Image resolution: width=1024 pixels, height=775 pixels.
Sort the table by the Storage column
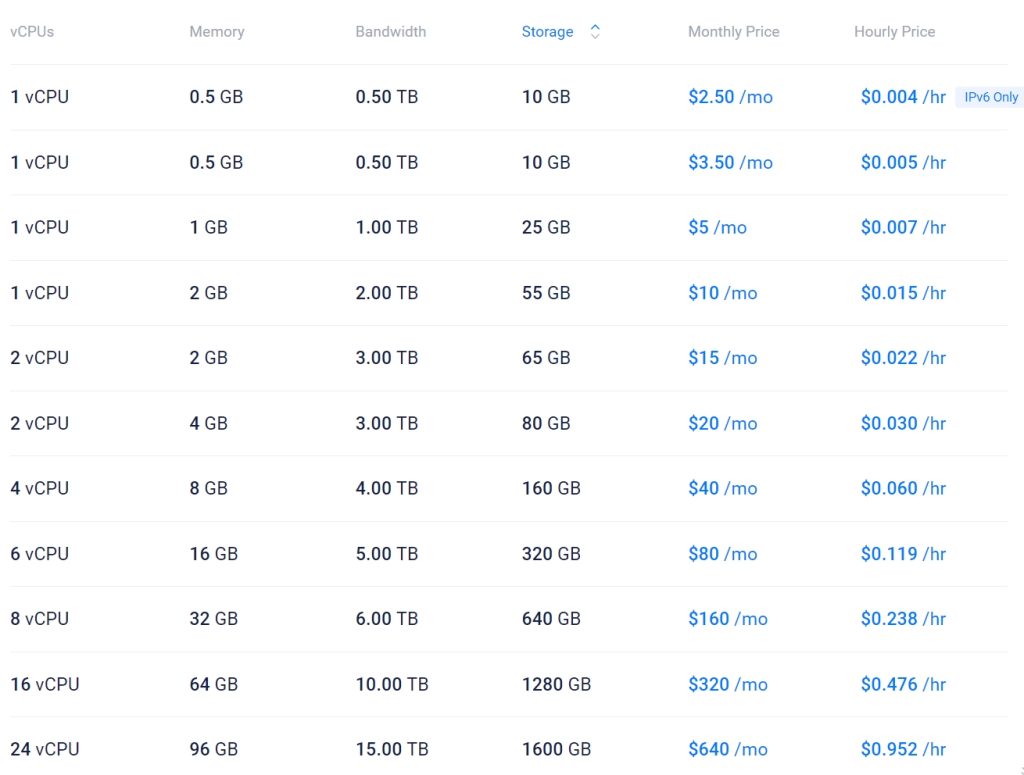tap(547, 32)
